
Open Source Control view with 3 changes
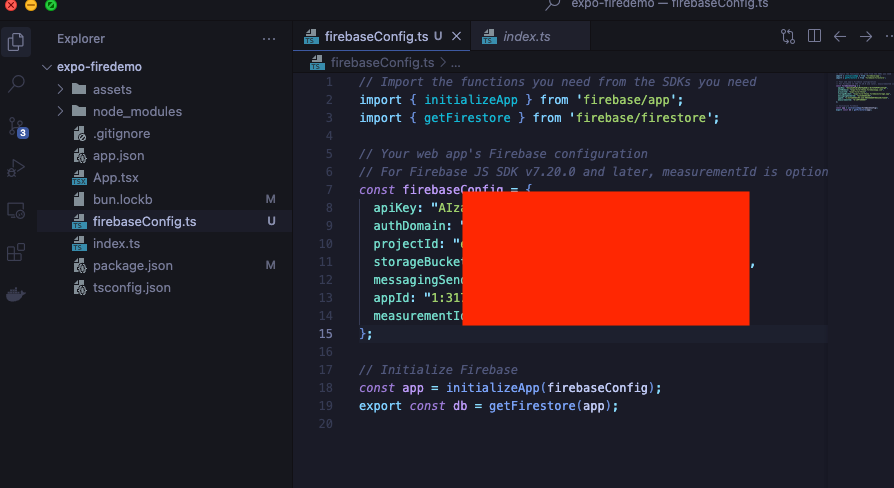17,127
